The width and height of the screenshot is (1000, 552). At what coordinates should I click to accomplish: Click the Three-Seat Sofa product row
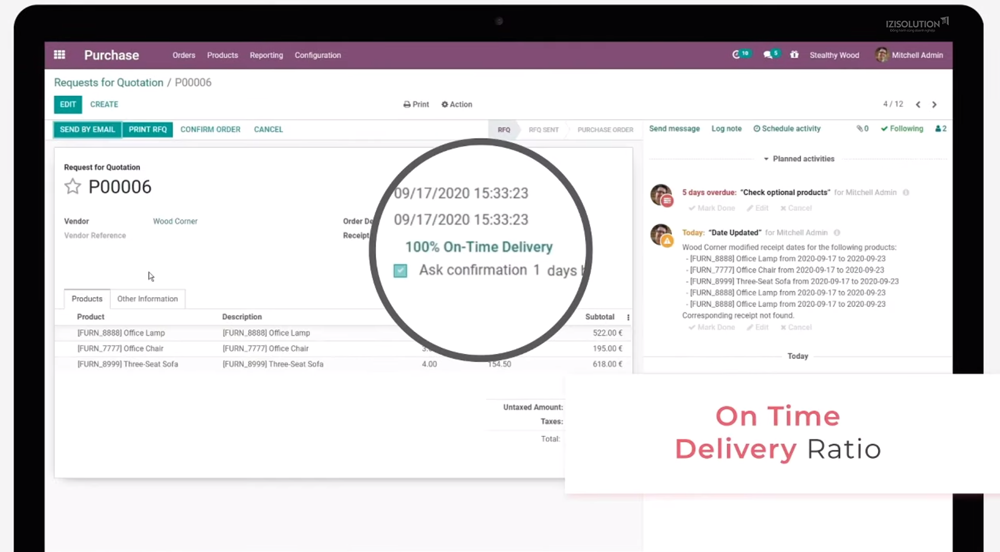[343, 365]
